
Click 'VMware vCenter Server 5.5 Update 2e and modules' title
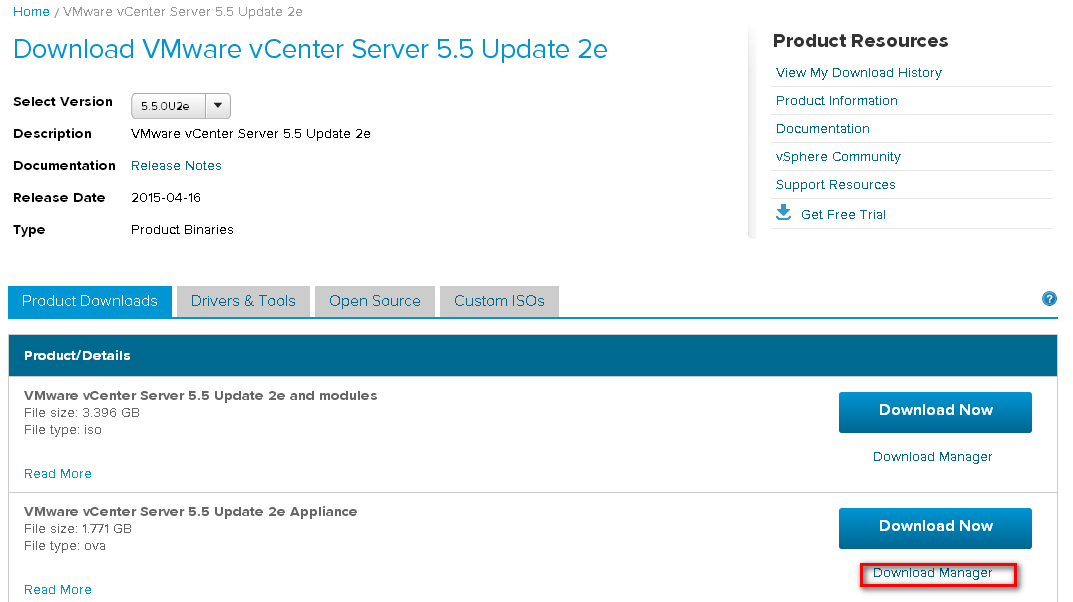201,395
